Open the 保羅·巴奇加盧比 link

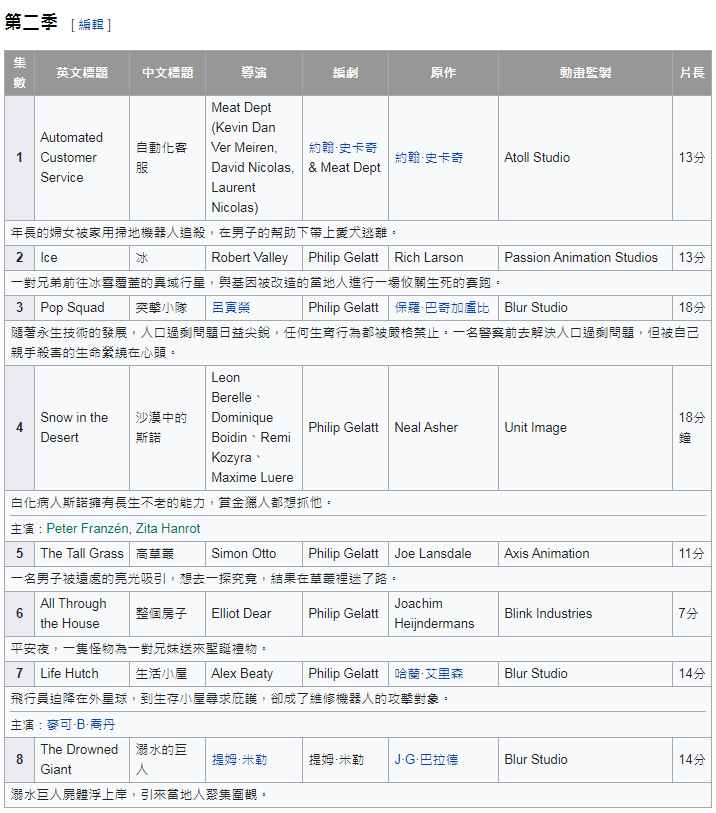442,307
